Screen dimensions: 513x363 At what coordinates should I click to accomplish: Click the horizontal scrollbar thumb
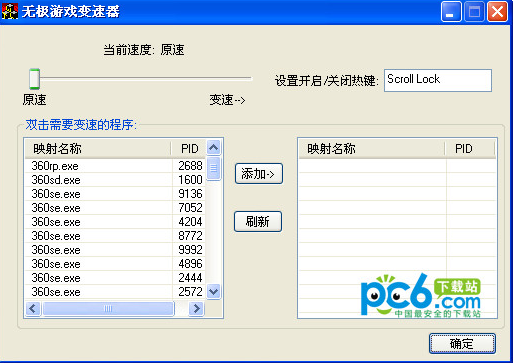click(108, 308)
